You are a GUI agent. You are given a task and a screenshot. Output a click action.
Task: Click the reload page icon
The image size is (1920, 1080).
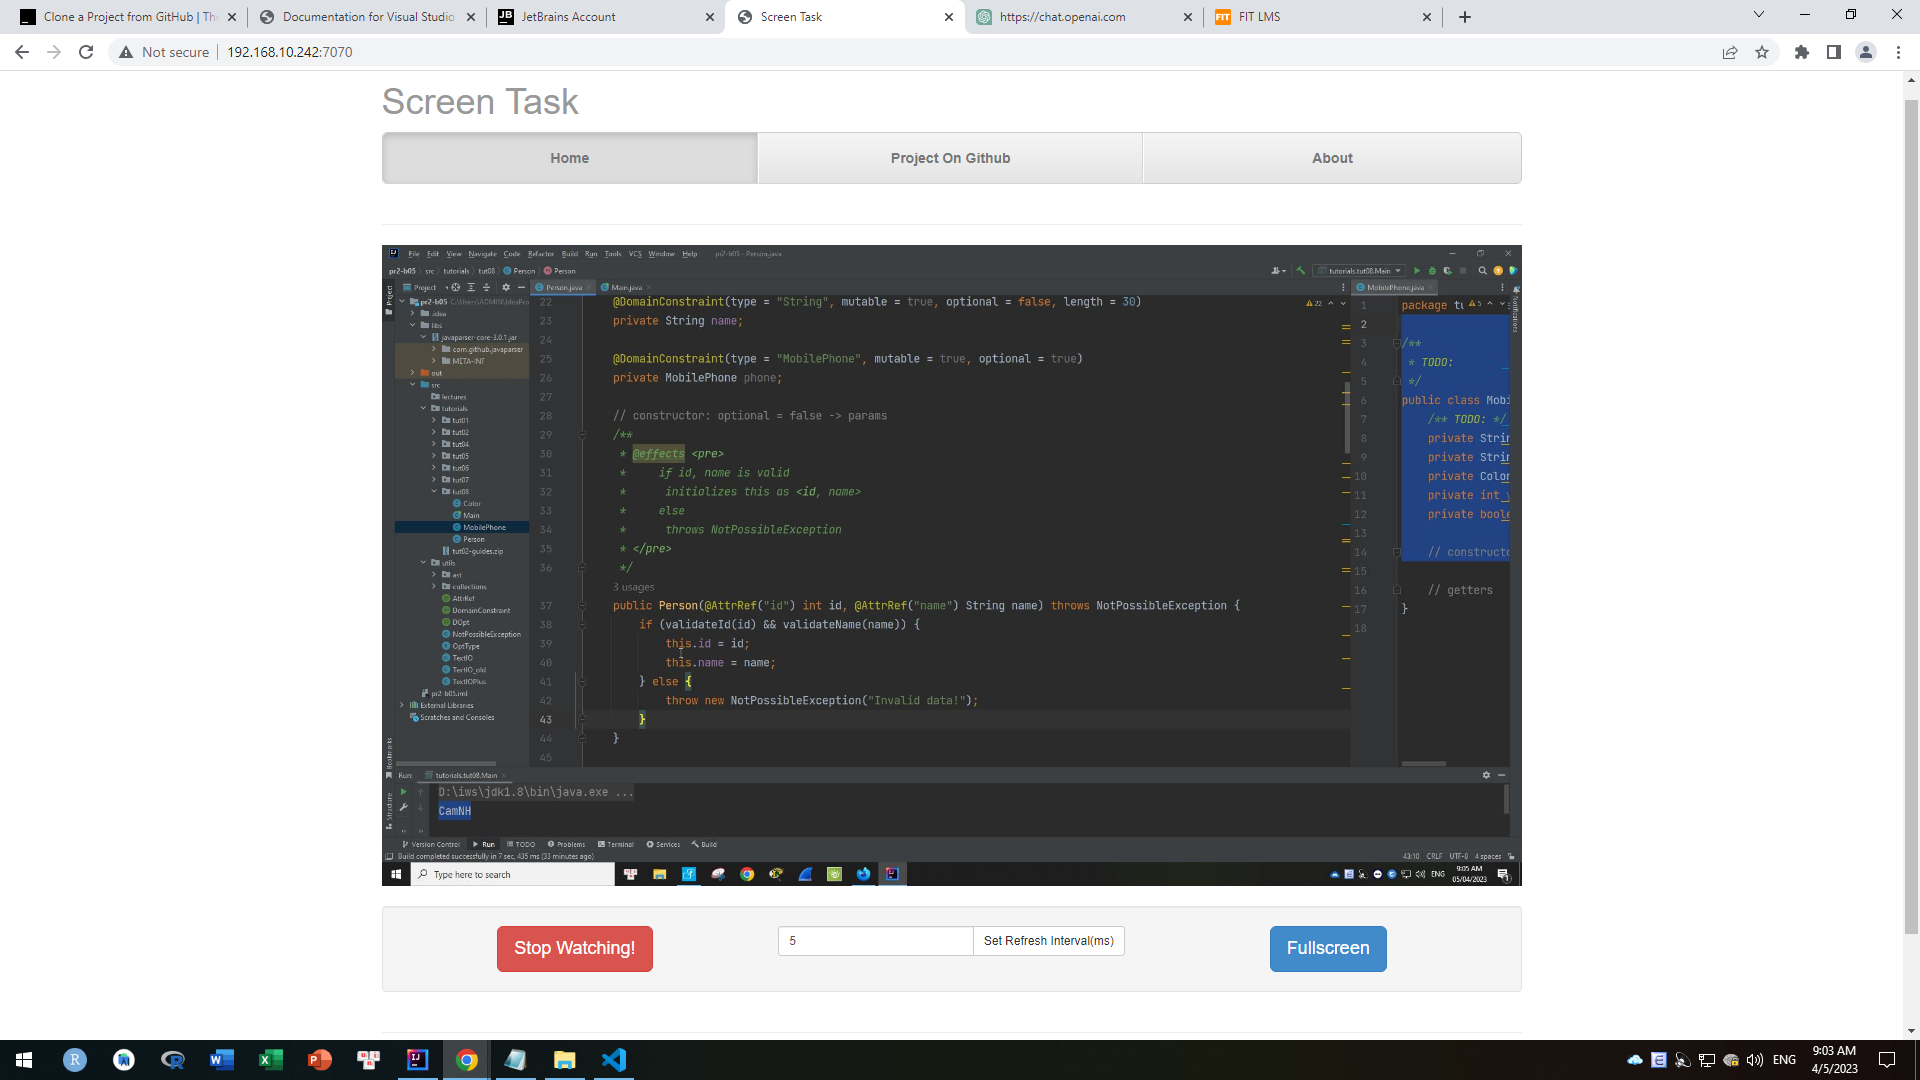click(86, 52)
